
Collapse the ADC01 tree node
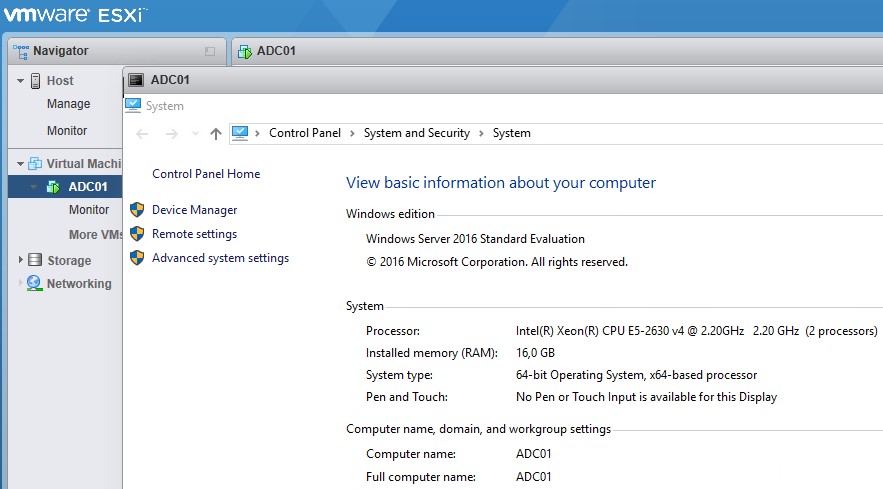(x=34, y=187)
